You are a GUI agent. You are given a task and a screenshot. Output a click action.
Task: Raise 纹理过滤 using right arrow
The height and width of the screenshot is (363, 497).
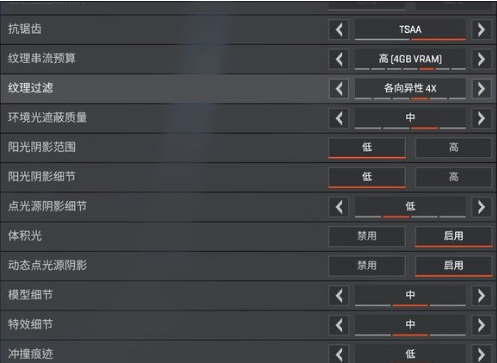481,89
